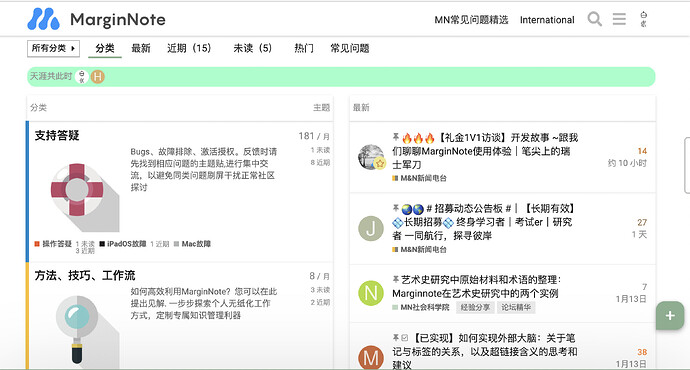Click the 天涯共此时 banner label
Image resolution: width=690 pixels, height=370 pixels.
tap(51, 76)
